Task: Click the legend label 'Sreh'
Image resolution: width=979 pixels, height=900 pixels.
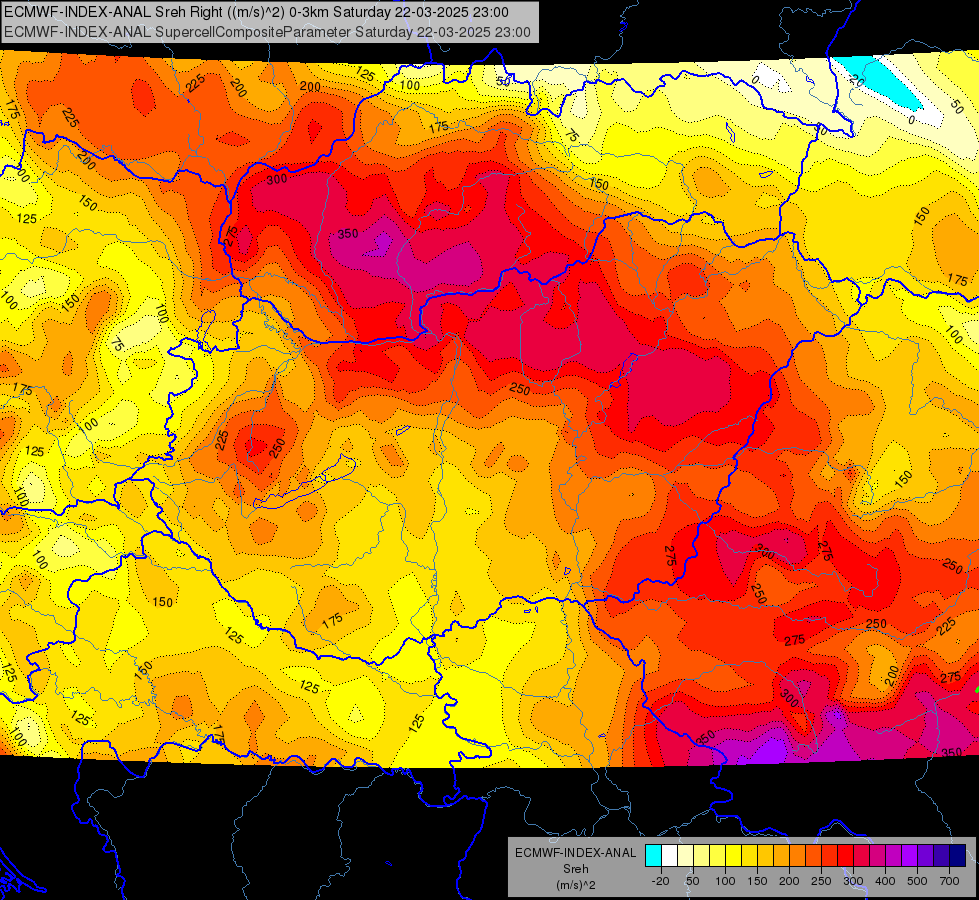Action: 576,869
